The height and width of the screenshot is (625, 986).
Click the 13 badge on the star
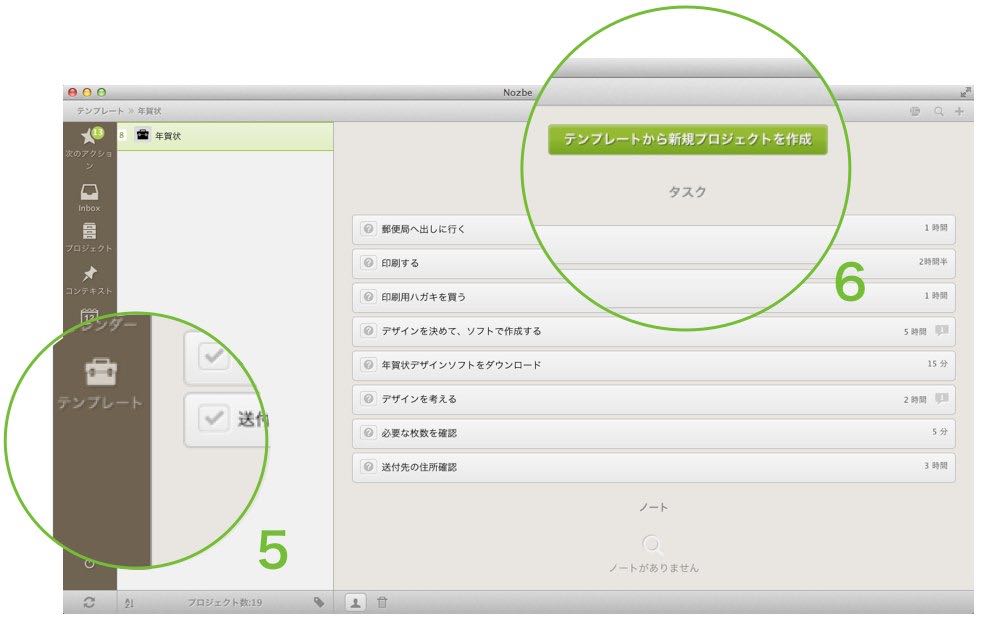(x=98, y=132)
